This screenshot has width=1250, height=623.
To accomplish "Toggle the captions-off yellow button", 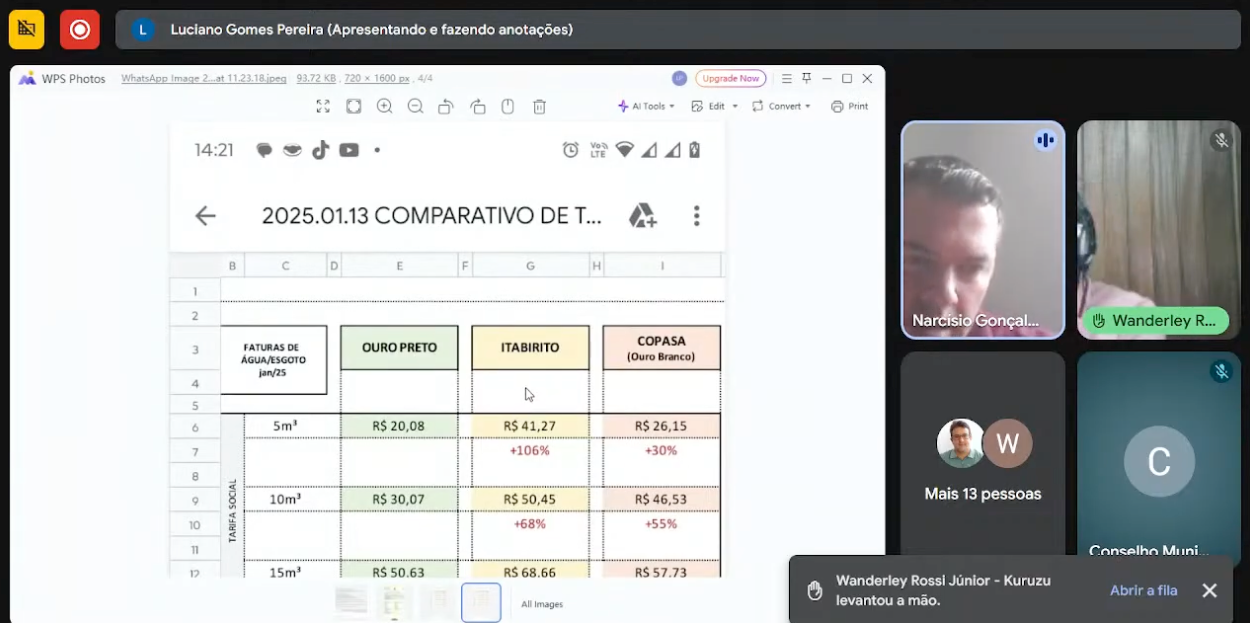I will click(27, 30).
